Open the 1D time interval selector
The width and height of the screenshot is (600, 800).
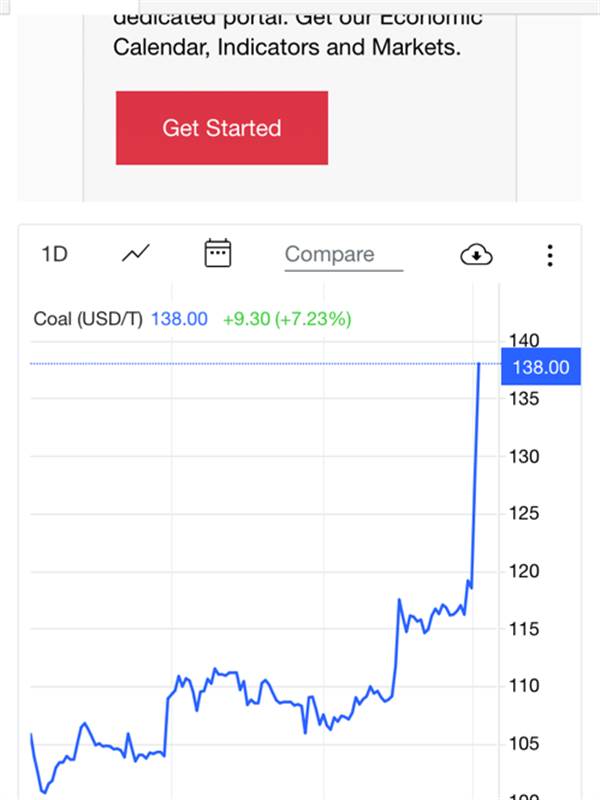(54, 254)
